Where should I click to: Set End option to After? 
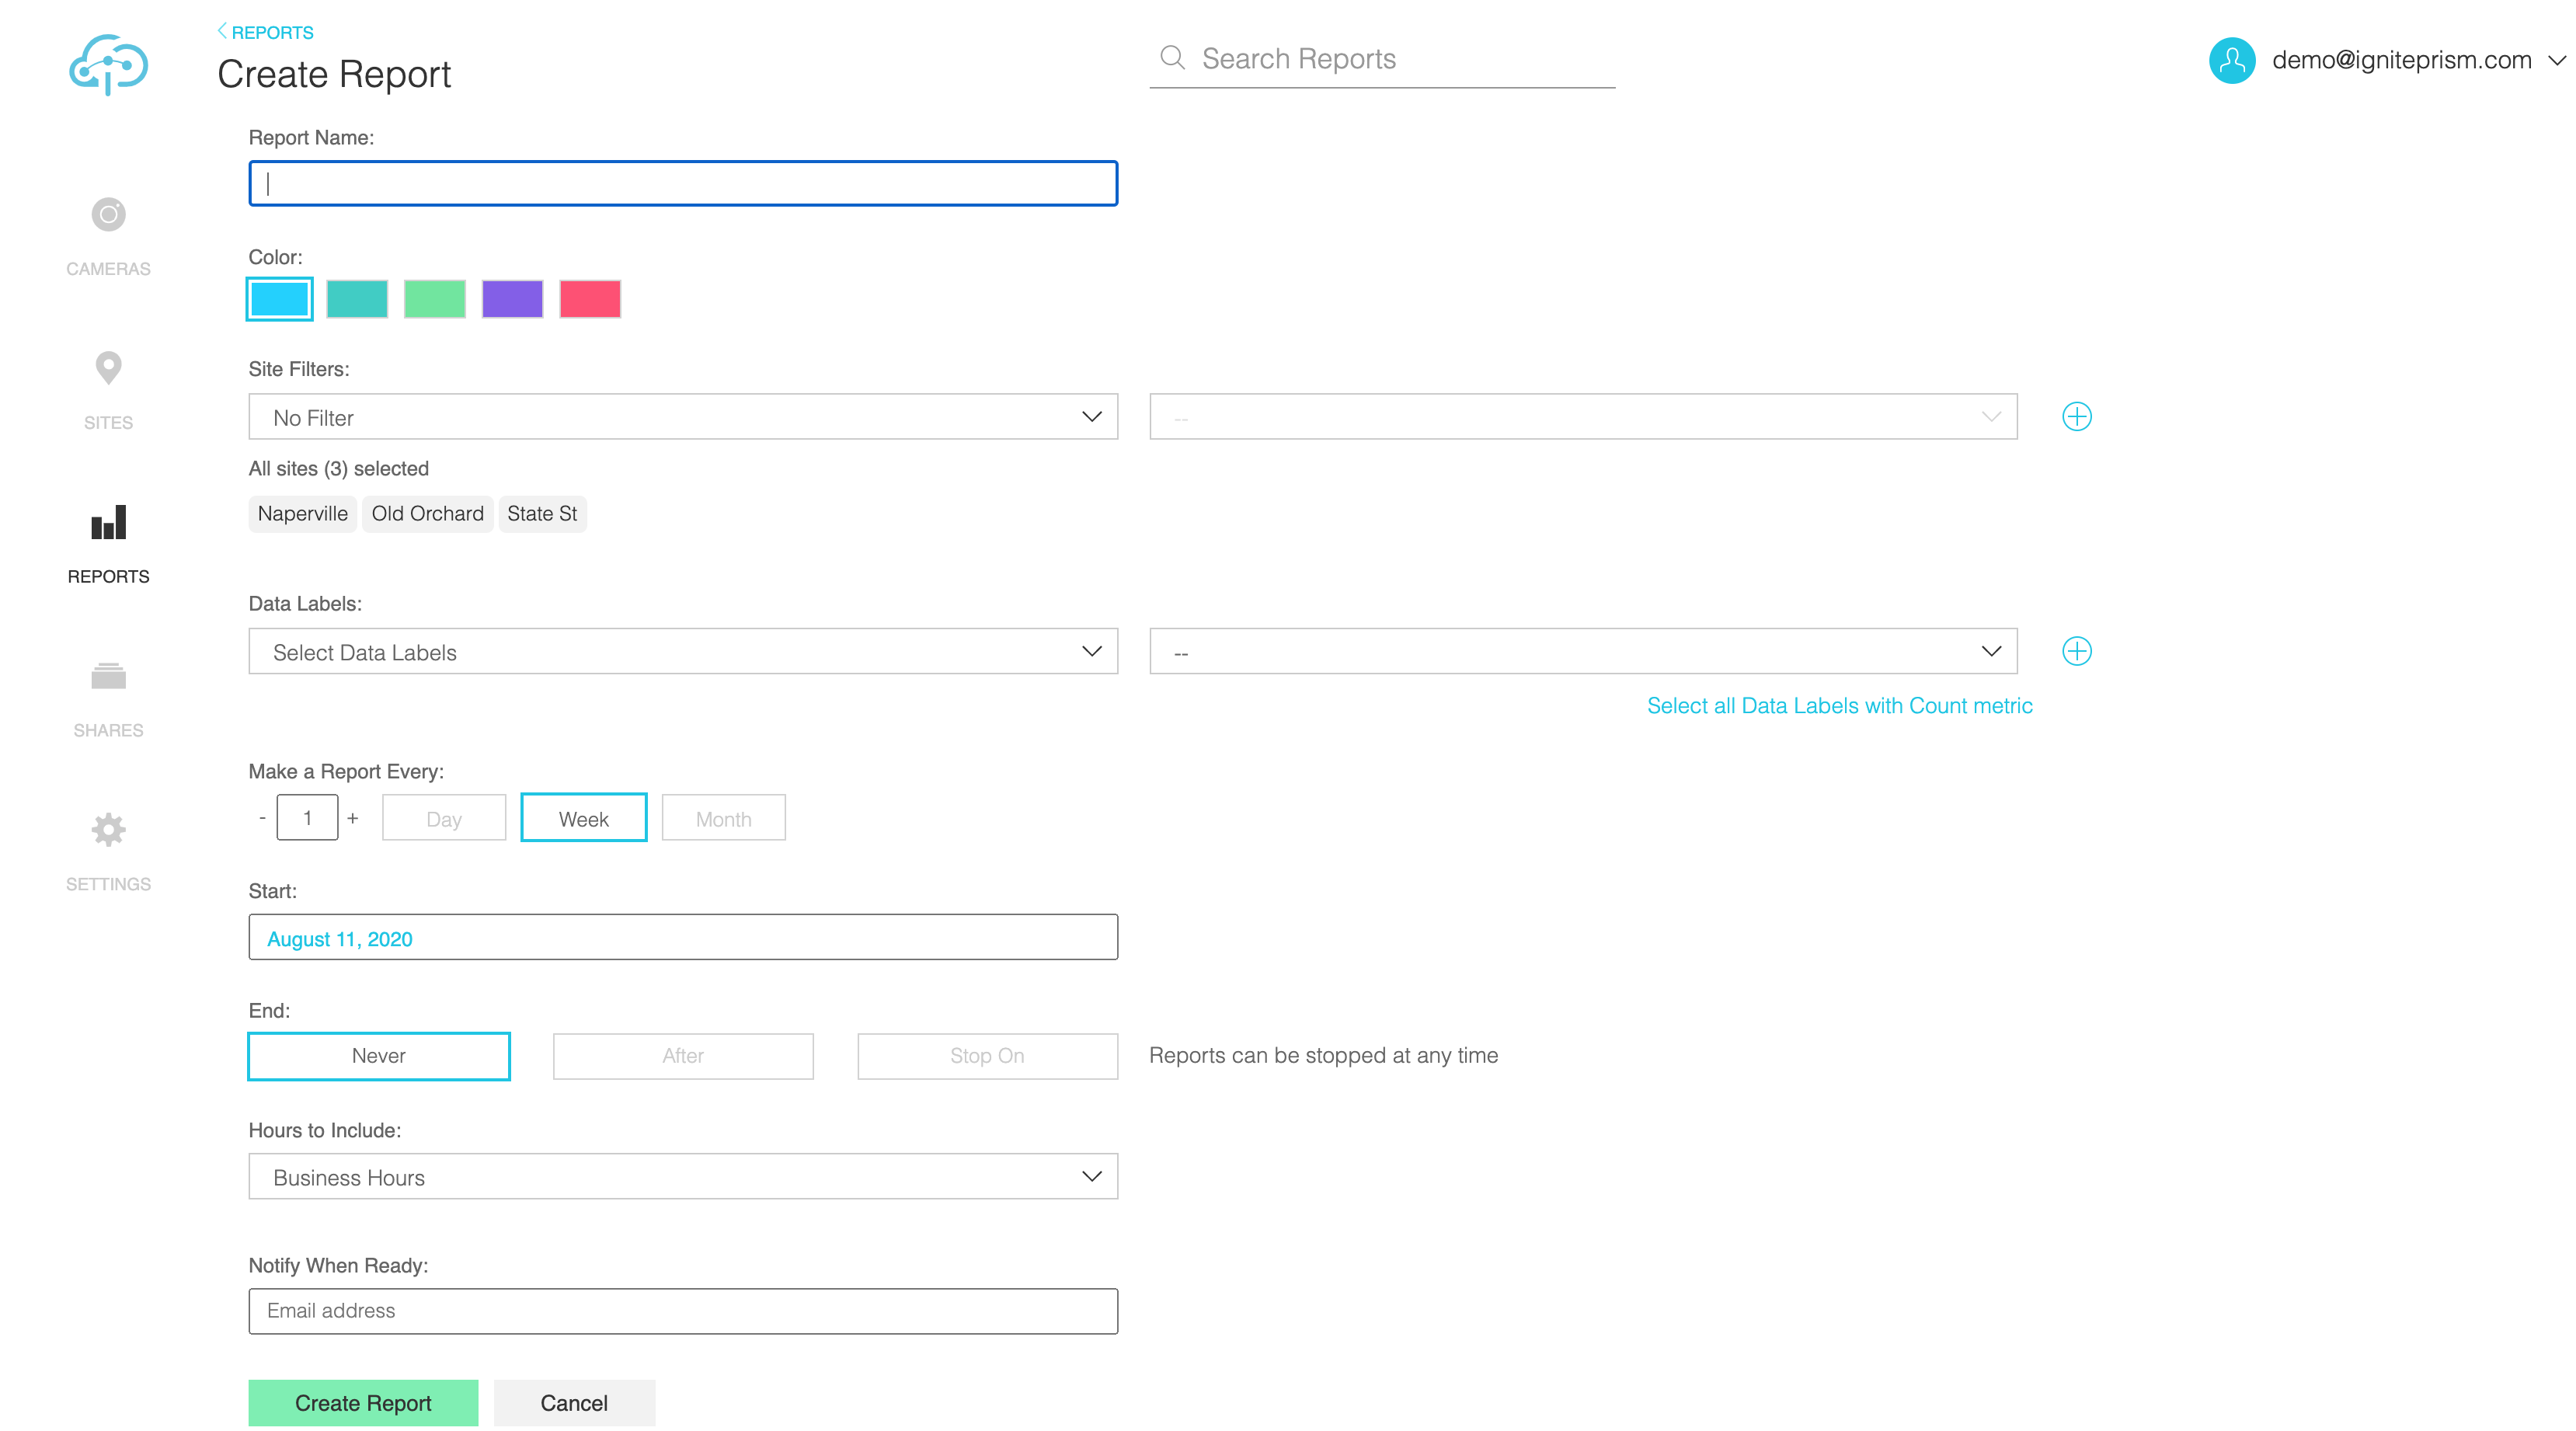[x=683, y=1056]
